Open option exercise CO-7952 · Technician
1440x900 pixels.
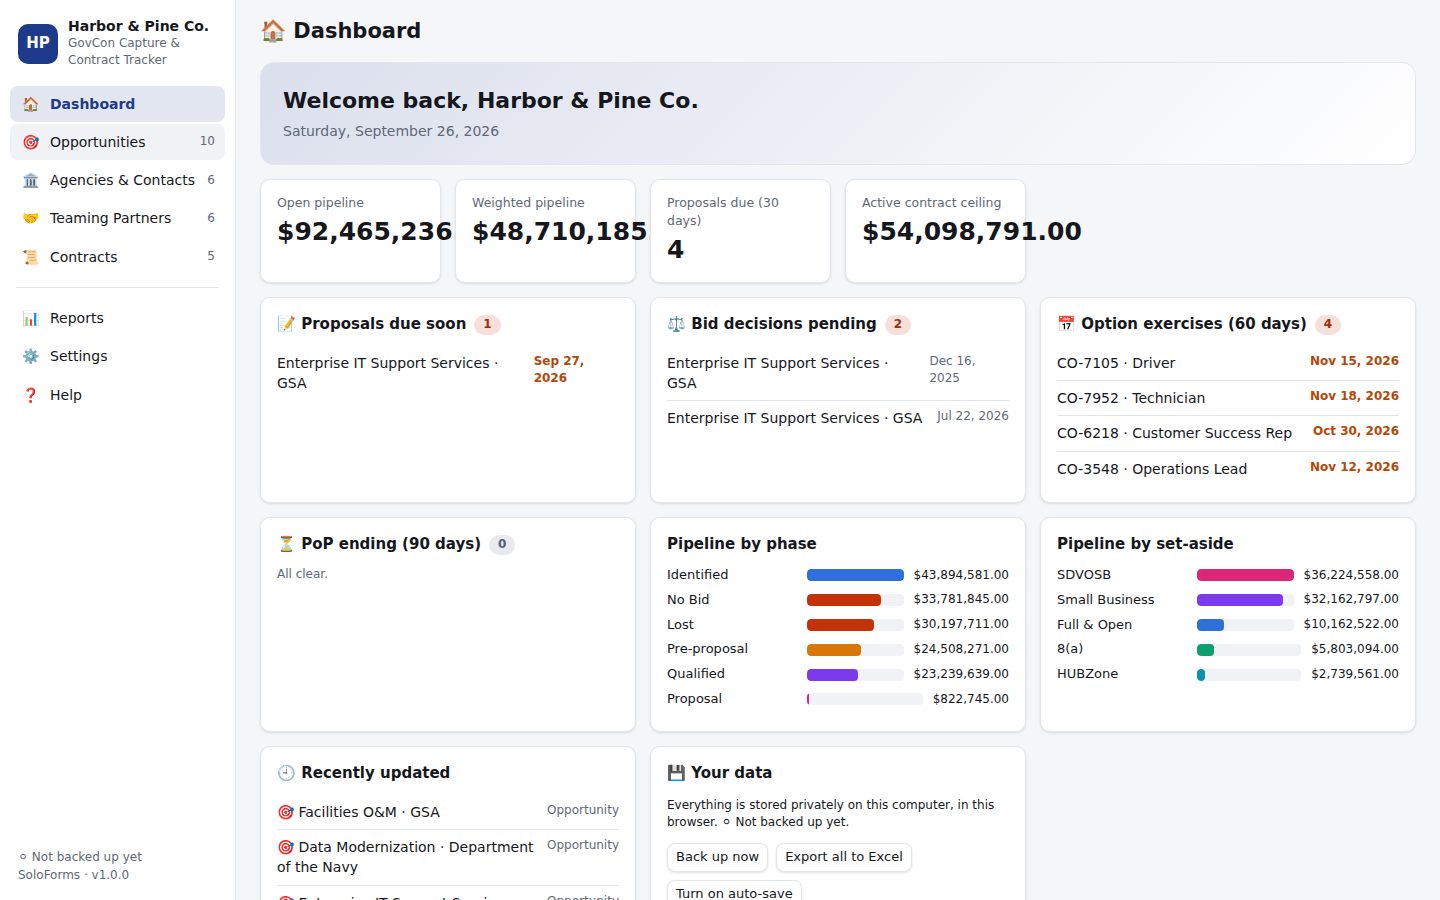[1228, 397]
